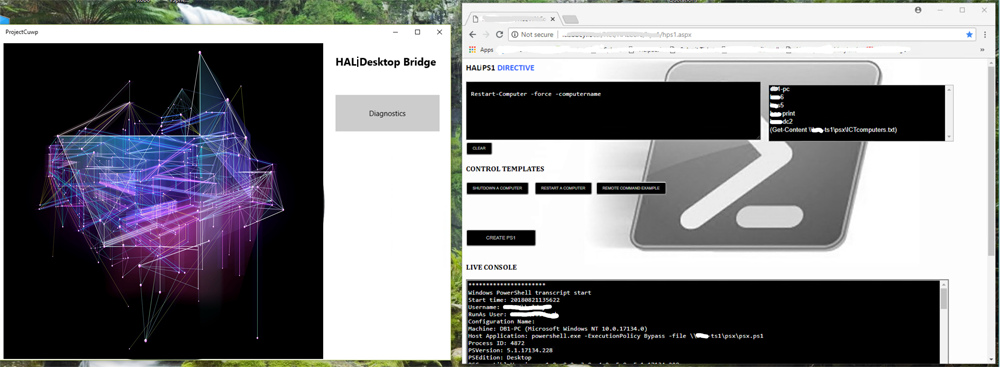Select the entry ending in -print
Image resolution: width=1000 pixels, height=367 pixels.
click(782, 113)
